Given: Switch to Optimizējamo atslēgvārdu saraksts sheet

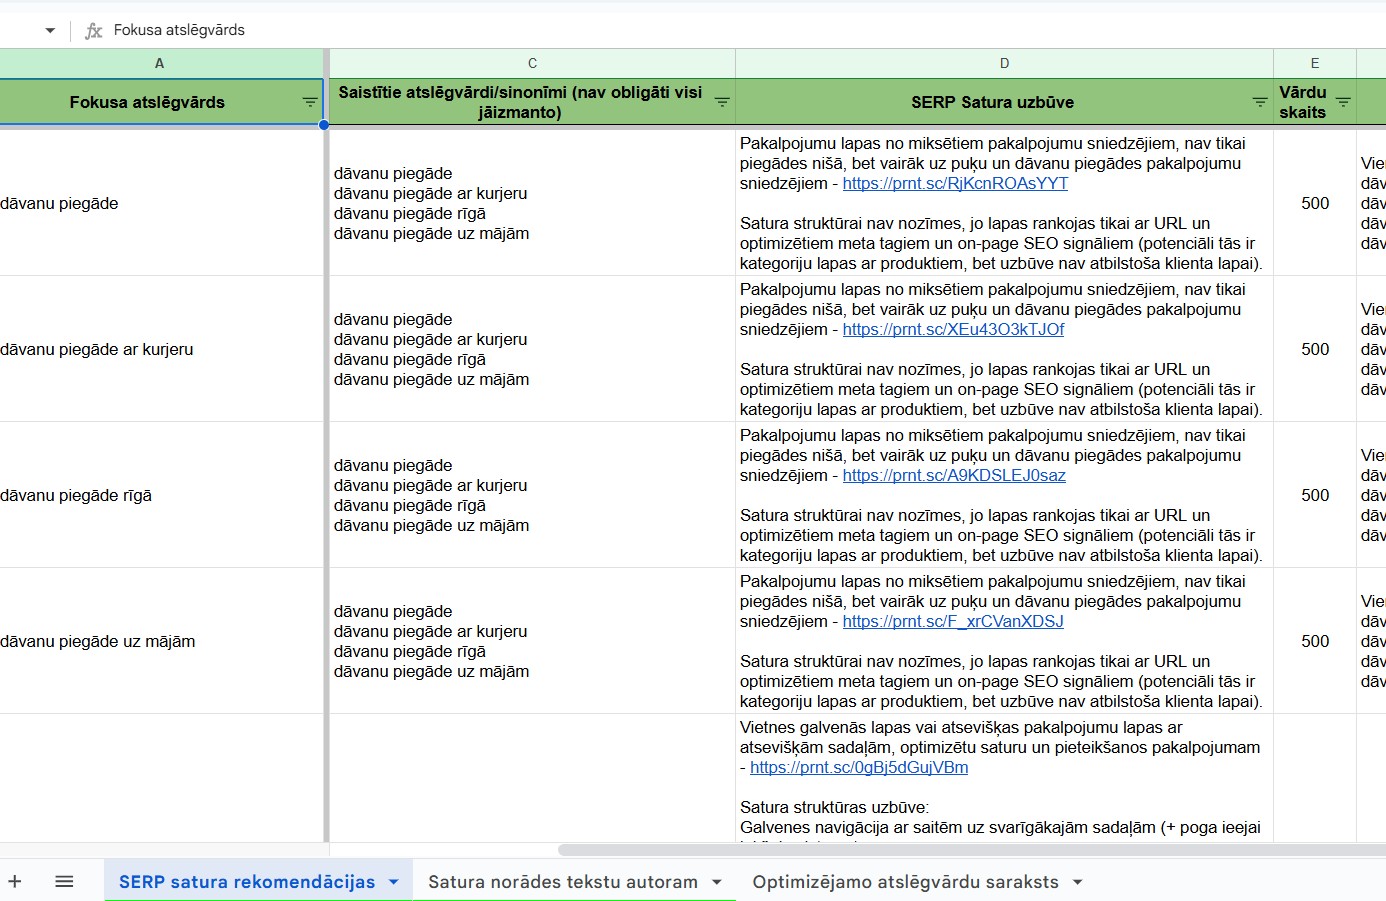Looking at the screenshot, I should click(905, 881).
